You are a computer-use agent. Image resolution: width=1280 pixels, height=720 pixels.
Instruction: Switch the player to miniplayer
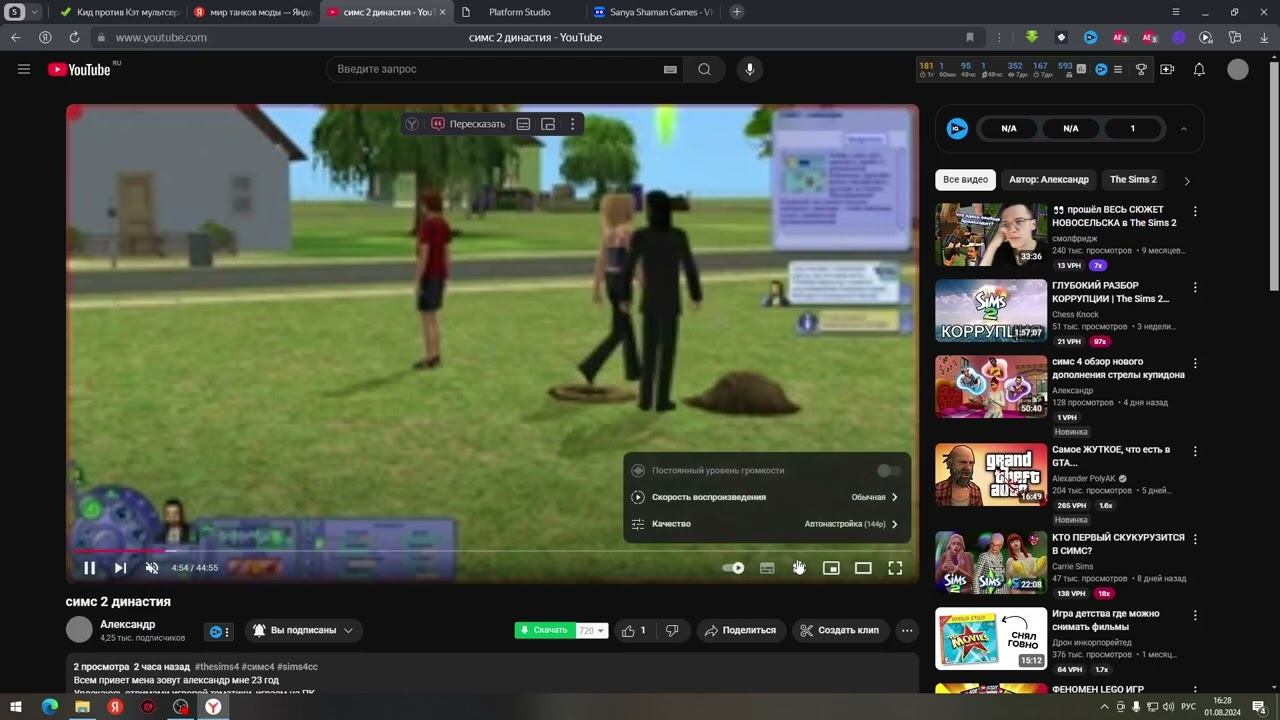(x=831, y=568)
